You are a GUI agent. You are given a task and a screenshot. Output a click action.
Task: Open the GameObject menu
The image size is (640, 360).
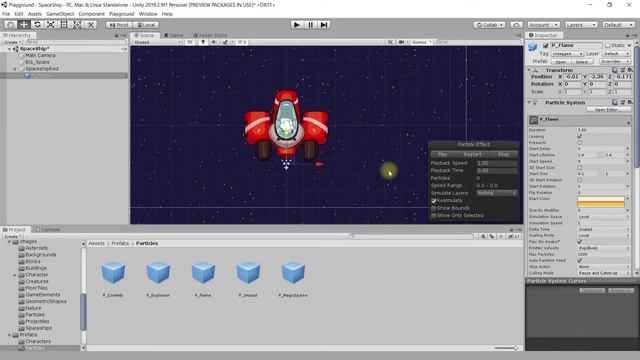pyautogui.click(x=60, y=14)
